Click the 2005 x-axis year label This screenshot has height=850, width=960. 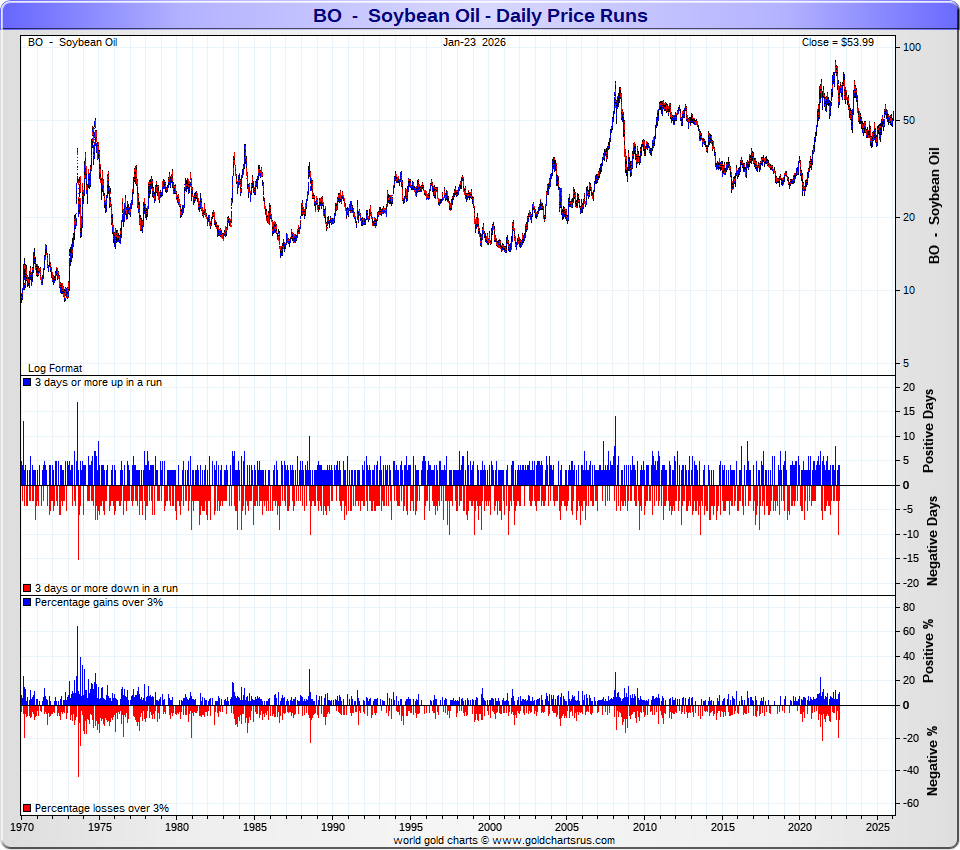tap(566, 827)
